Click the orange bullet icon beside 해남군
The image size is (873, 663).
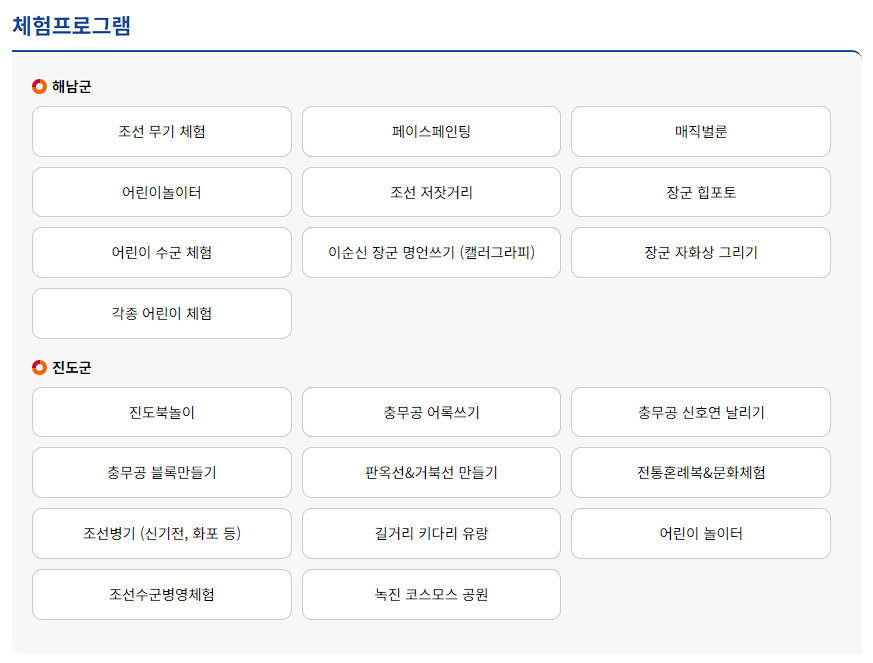click(37, 84)
